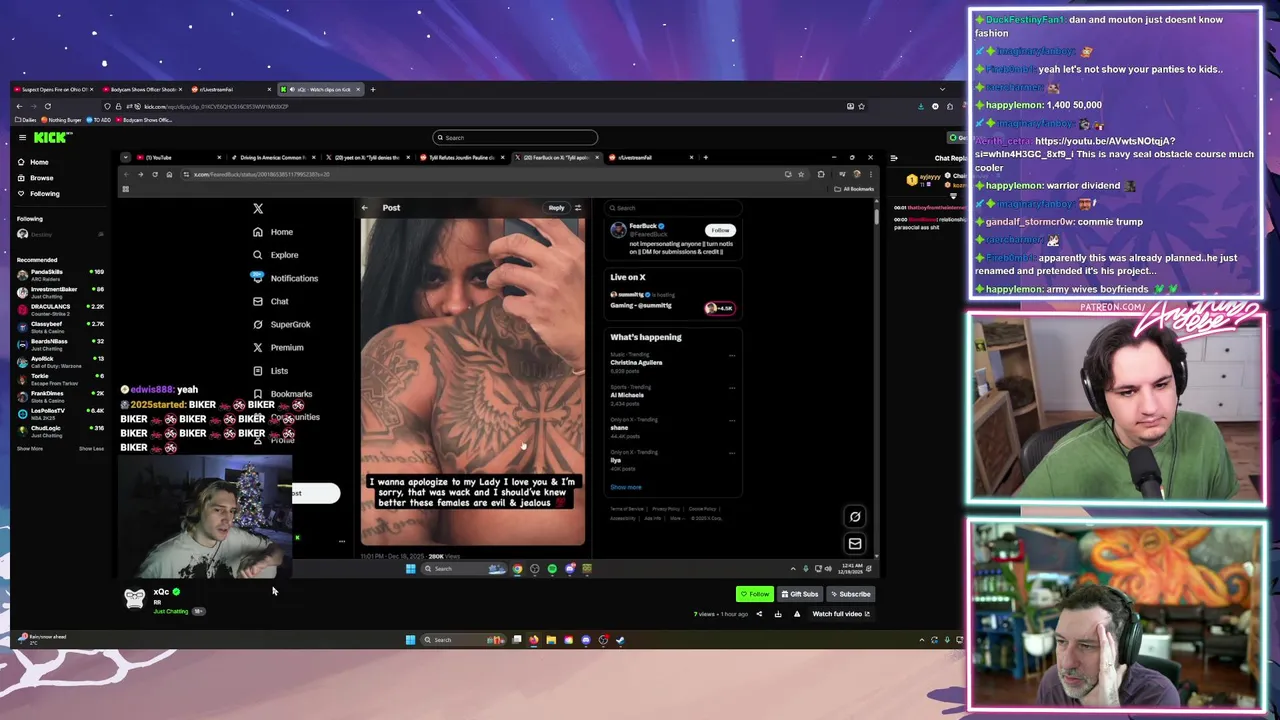1280x720 pixels.
Task: Collapse recommended list with Show Less
Action: click(x=91, y=448)
